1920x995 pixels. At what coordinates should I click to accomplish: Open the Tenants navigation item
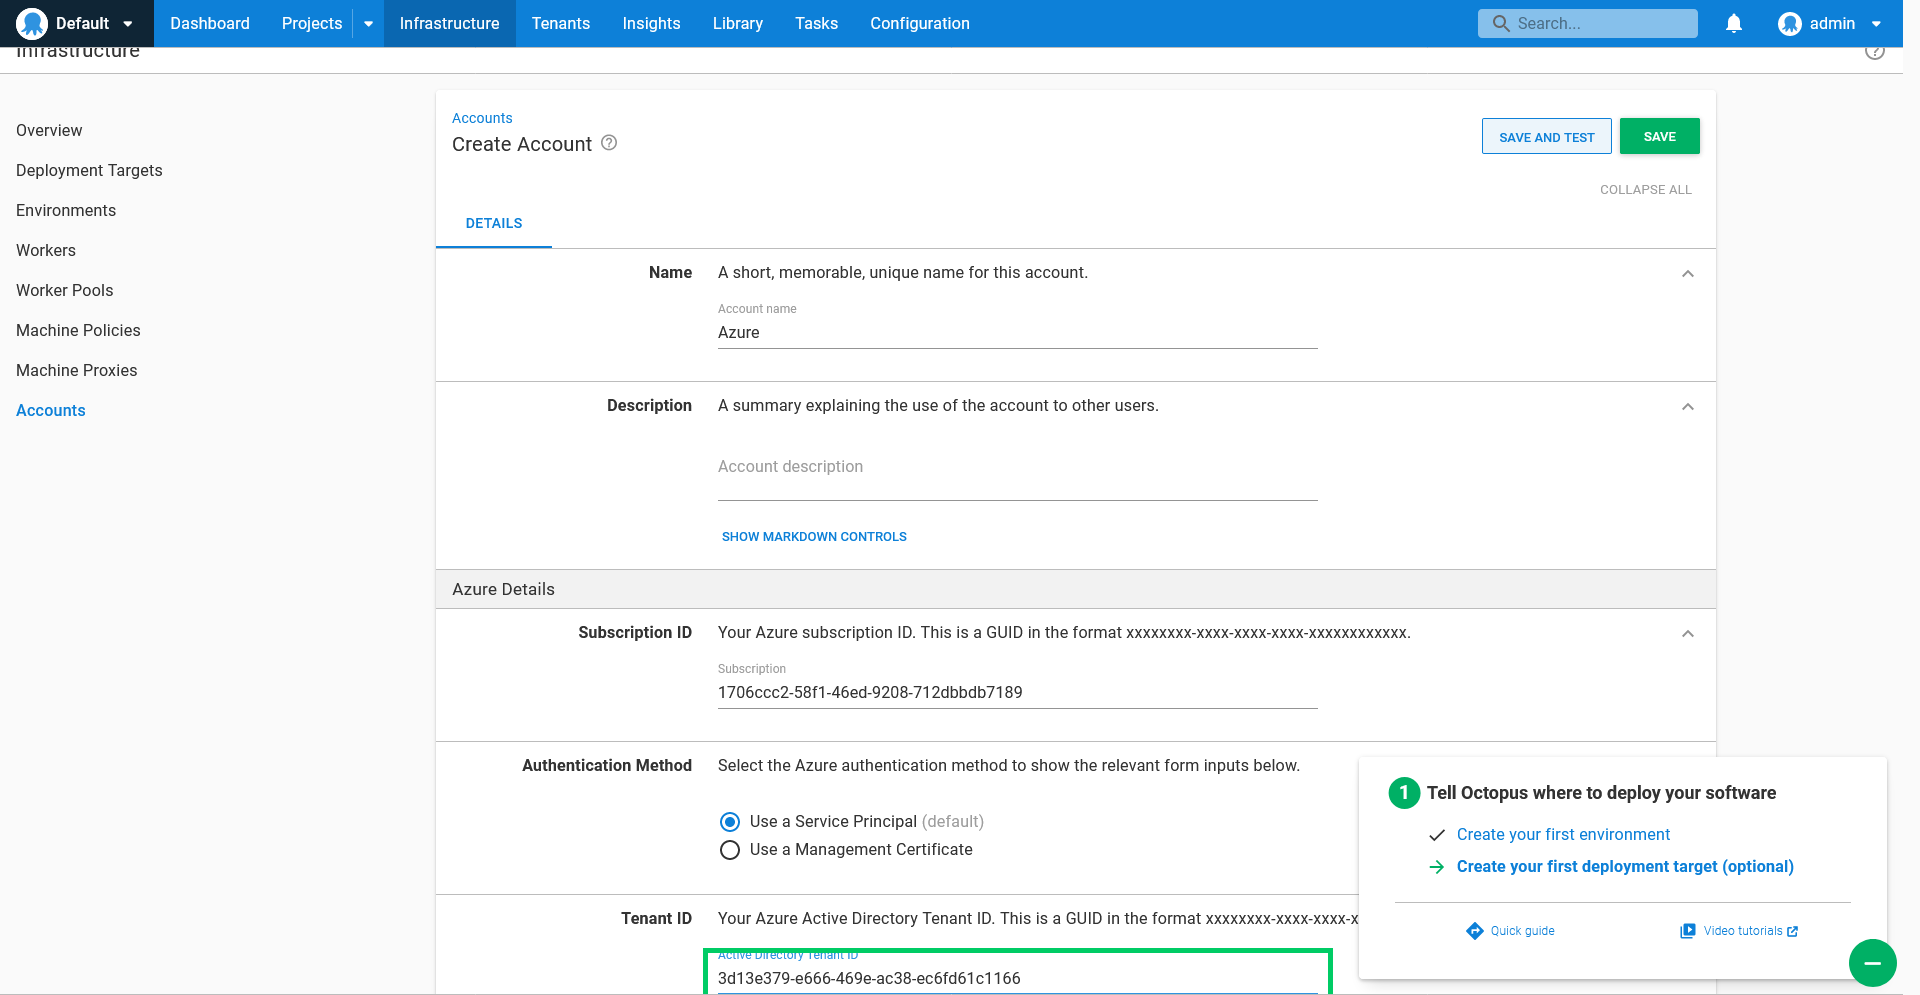coord(561,23)
